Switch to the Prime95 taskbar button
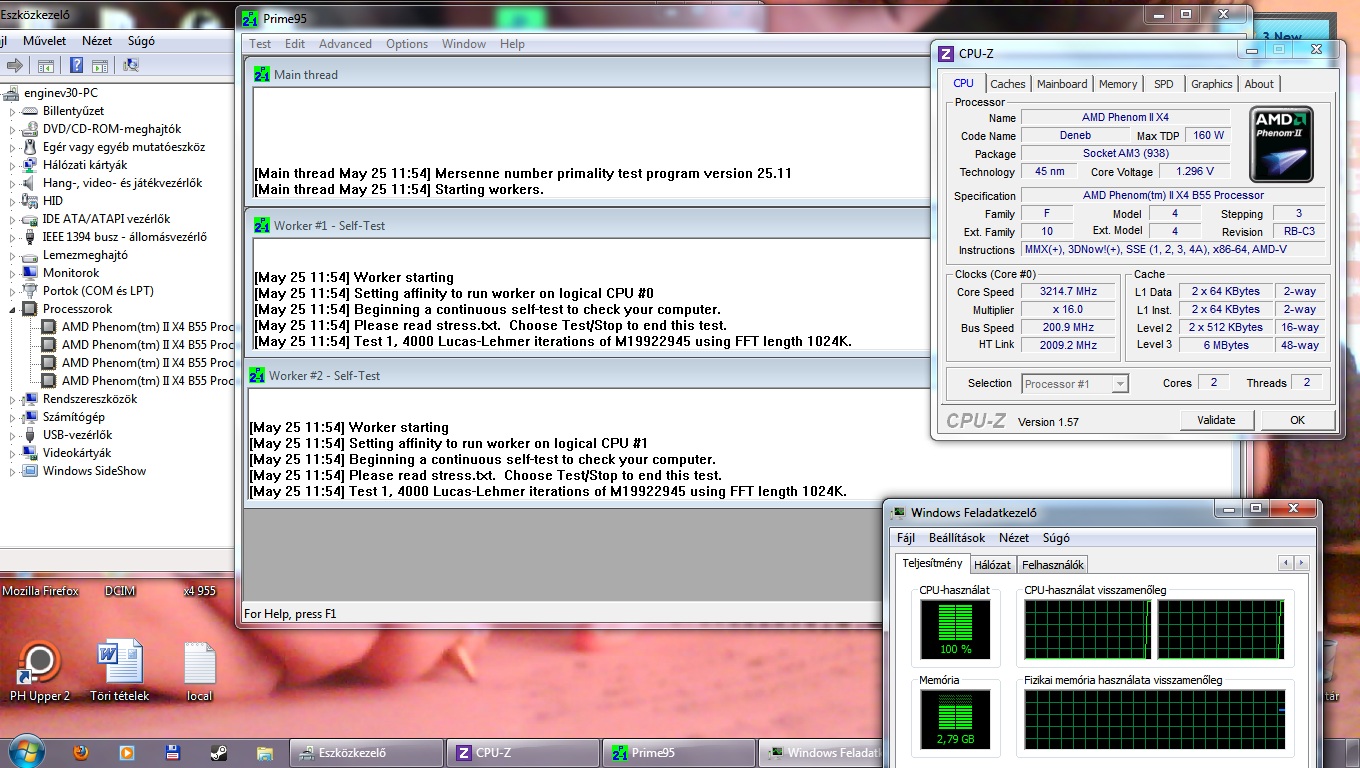Screen dimensions: 1360x768 click(x=678, y=753)
